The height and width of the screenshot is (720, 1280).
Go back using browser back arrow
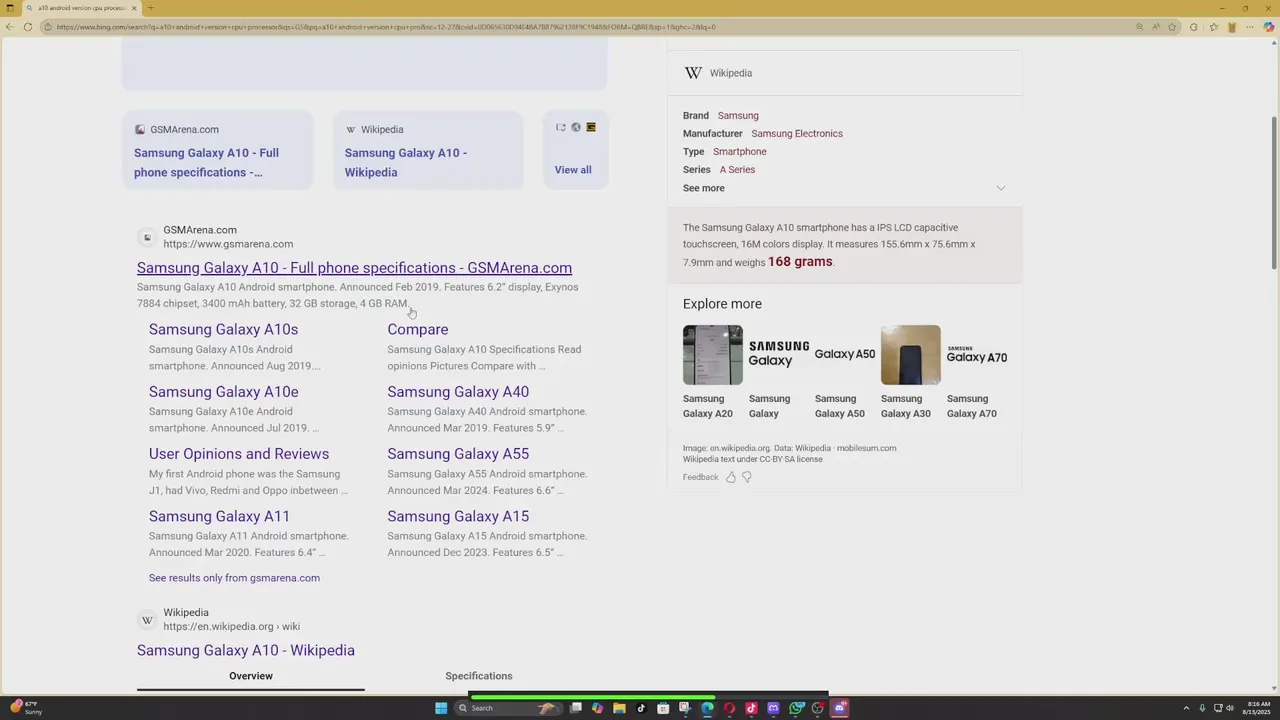tap(9, 27)
